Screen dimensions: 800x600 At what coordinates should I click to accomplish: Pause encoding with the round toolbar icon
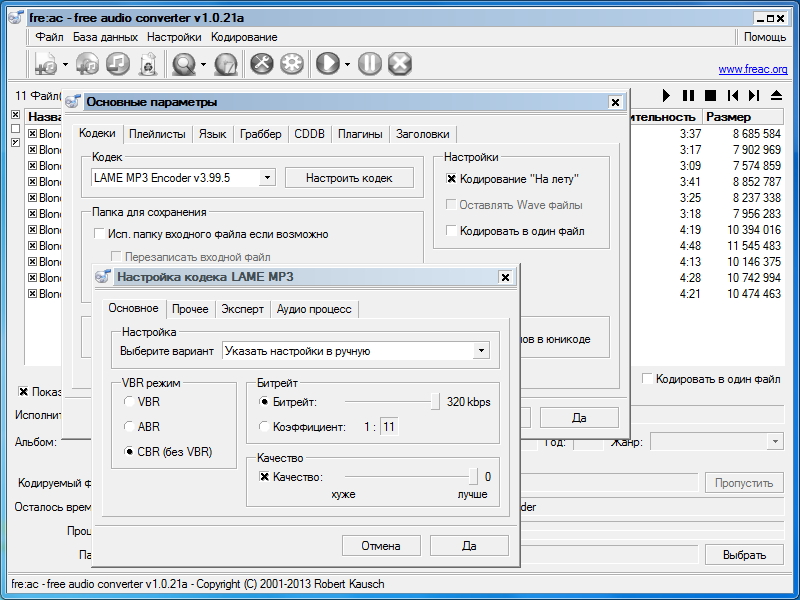370,64
